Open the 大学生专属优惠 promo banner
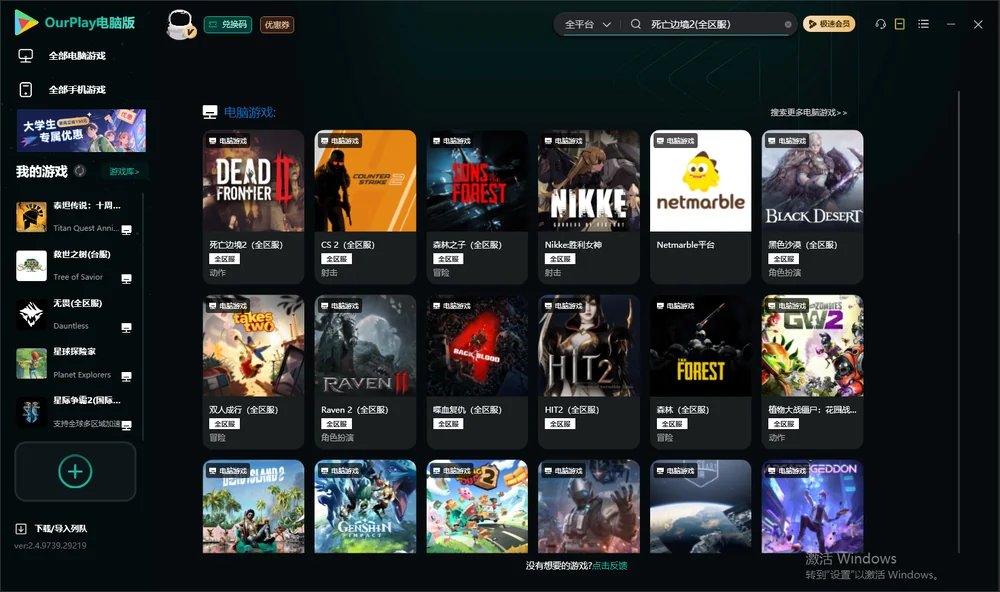This screenshot has height=592, width=1000. 81,130
